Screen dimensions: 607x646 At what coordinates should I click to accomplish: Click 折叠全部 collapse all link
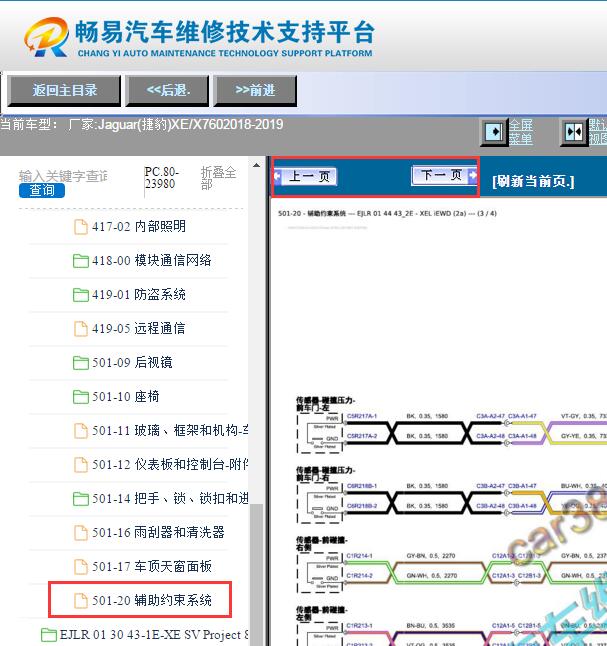click(218, 178)
